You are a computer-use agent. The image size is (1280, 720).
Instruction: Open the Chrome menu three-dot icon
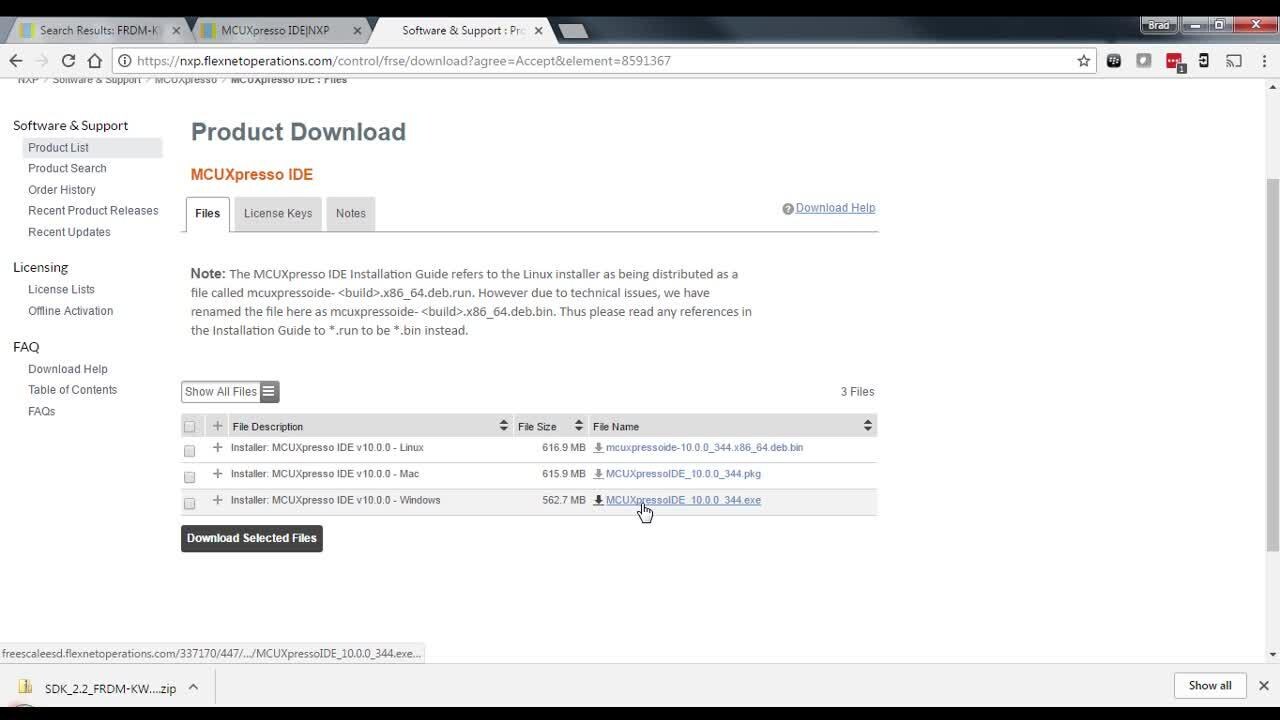coord(1262,61)
